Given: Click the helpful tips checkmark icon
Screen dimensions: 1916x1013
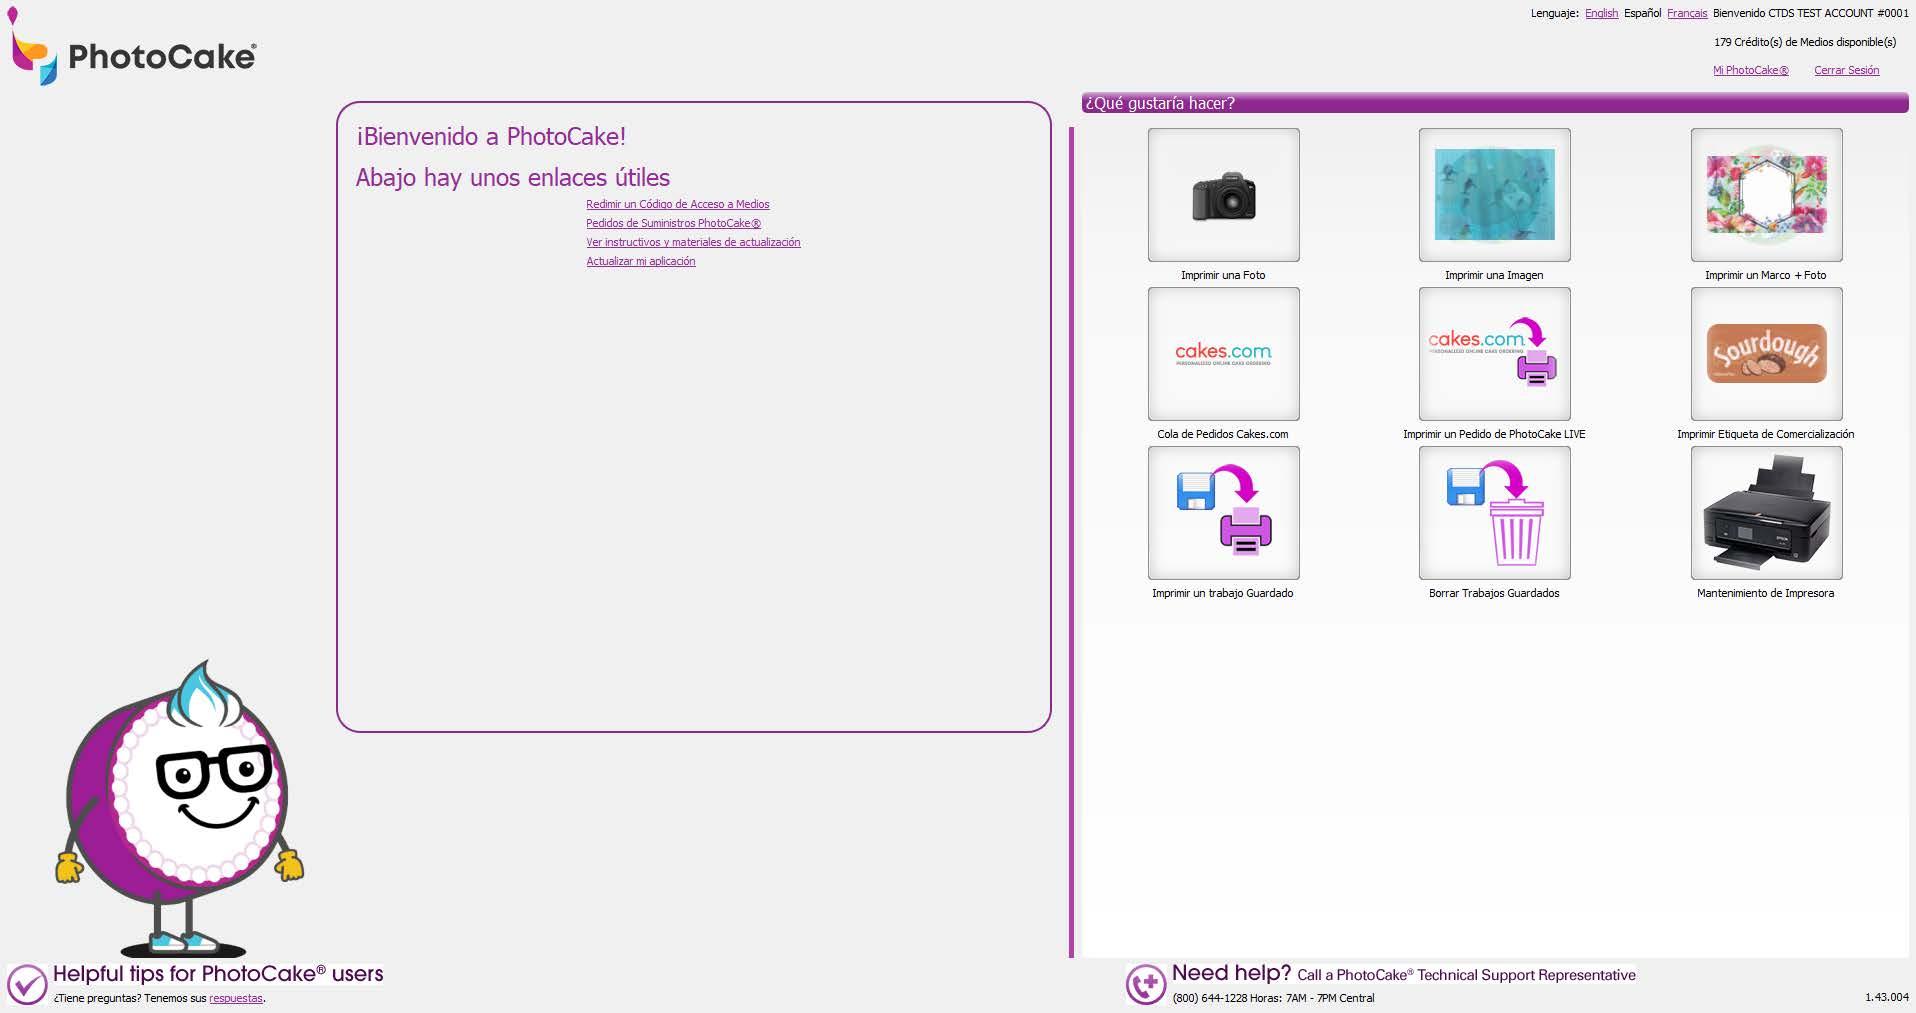Looking at the screenshot, I should (27, 985).
